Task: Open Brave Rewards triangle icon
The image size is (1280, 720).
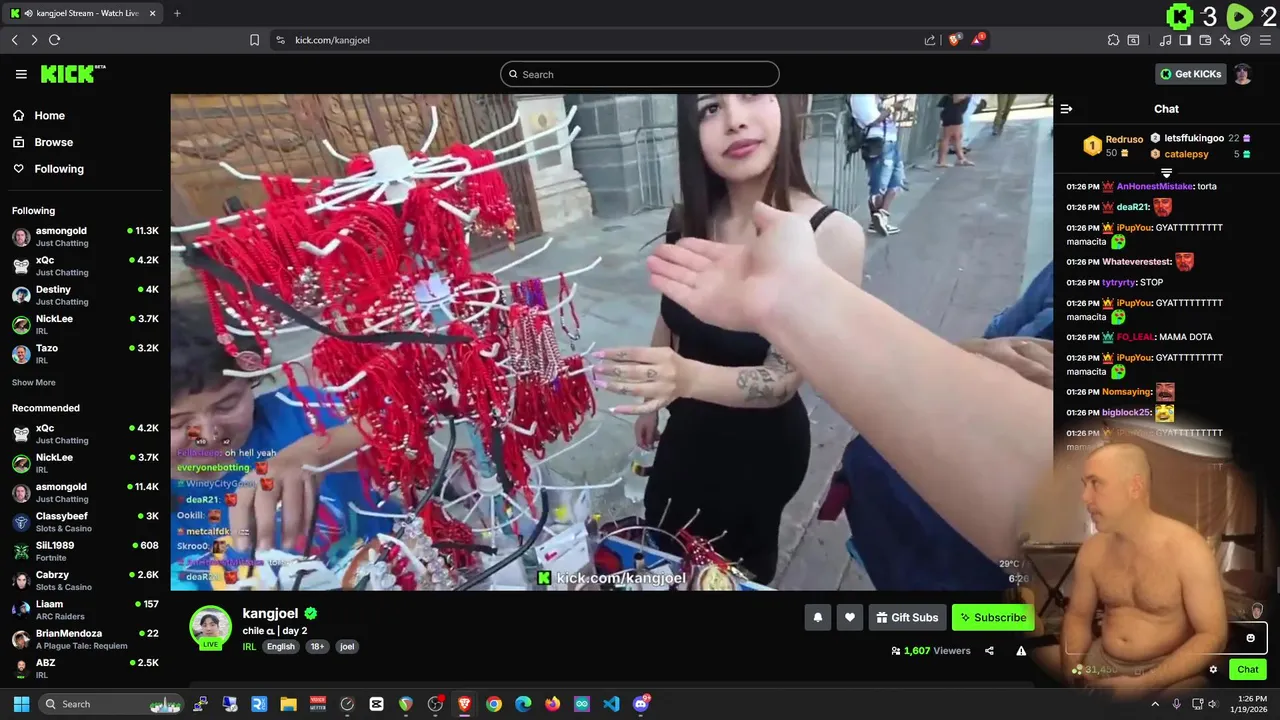Action: 980,40
